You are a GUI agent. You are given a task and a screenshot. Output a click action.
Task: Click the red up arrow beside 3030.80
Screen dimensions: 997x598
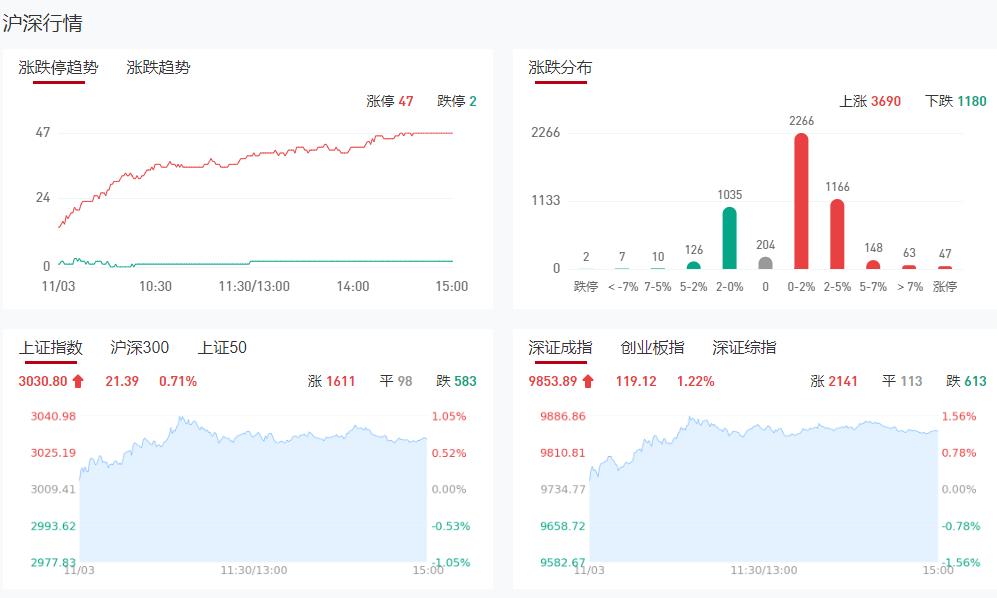click(x=78, y=381)
